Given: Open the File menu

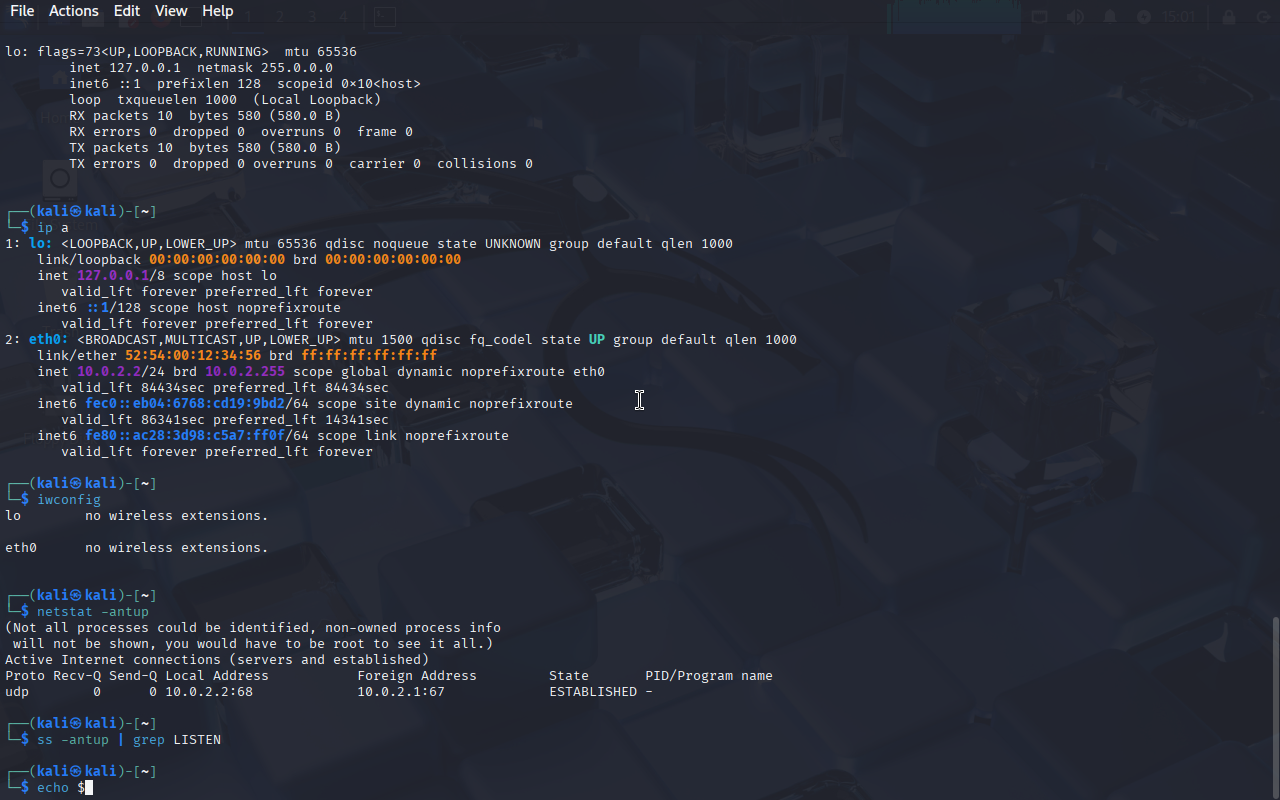Looking at the screenshot, I should [22, 11].
